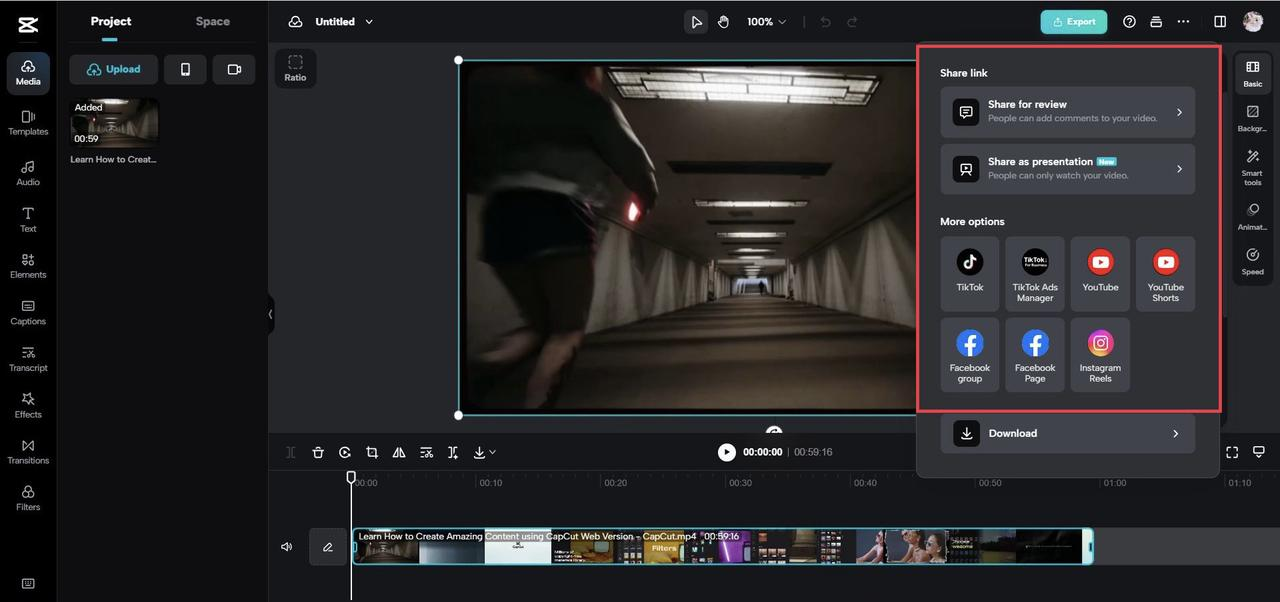The width and height of the screenshot is (1280, 602).
Task: Open the Text panel
Action: (x=28, y=220)
